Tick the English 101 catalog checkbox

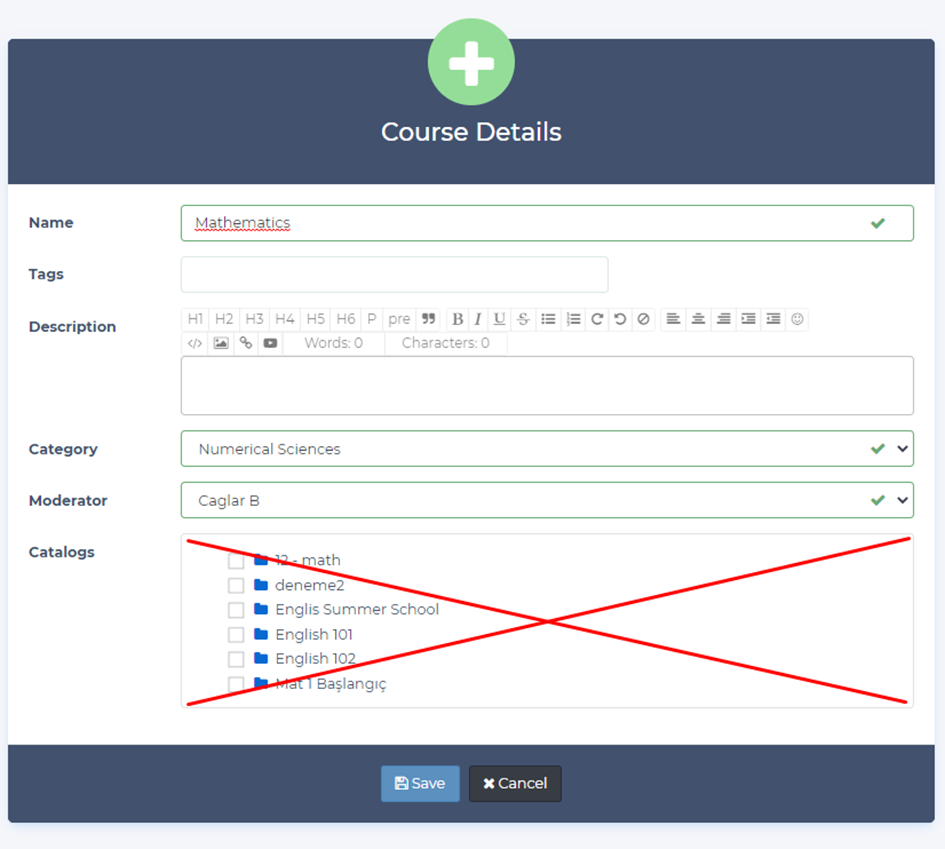(236, 635)
